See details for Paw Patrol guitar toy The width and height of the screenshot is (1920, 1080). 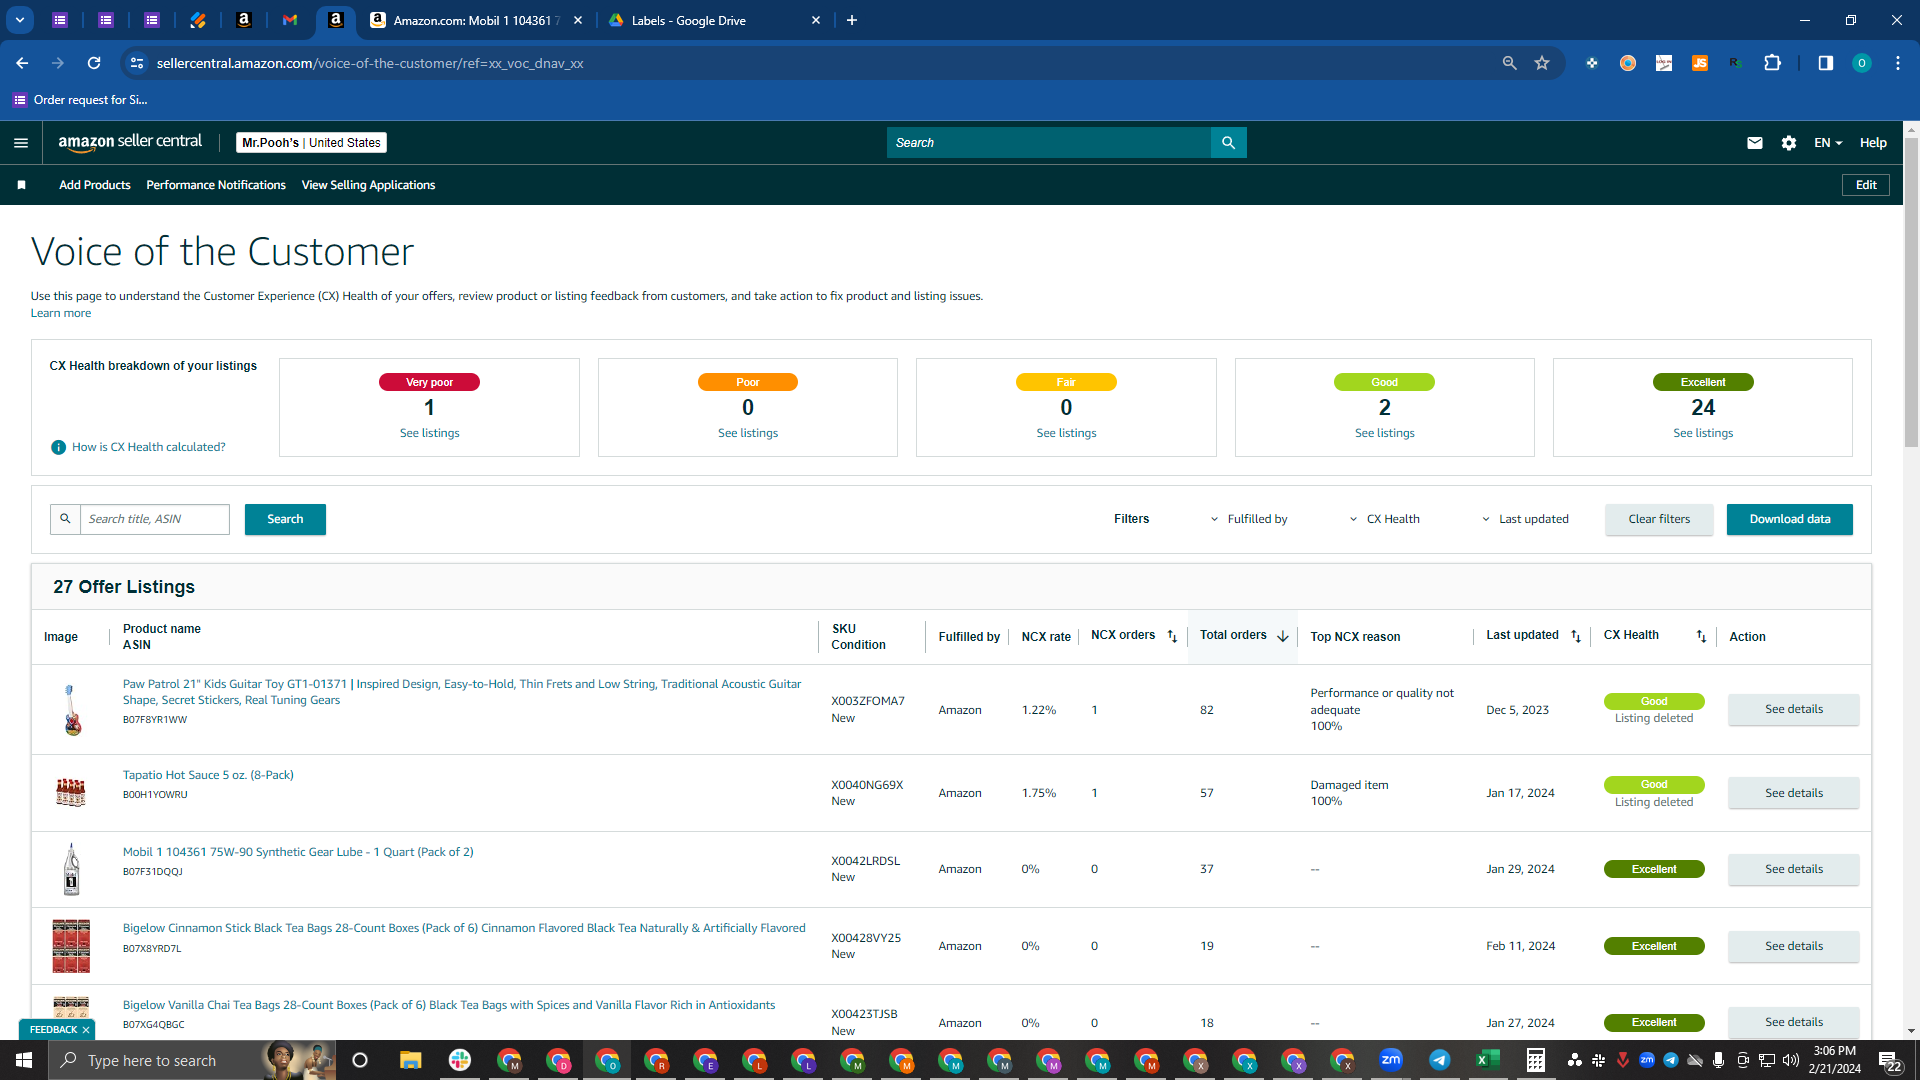pyautogui.click(x=1794, y=709)
